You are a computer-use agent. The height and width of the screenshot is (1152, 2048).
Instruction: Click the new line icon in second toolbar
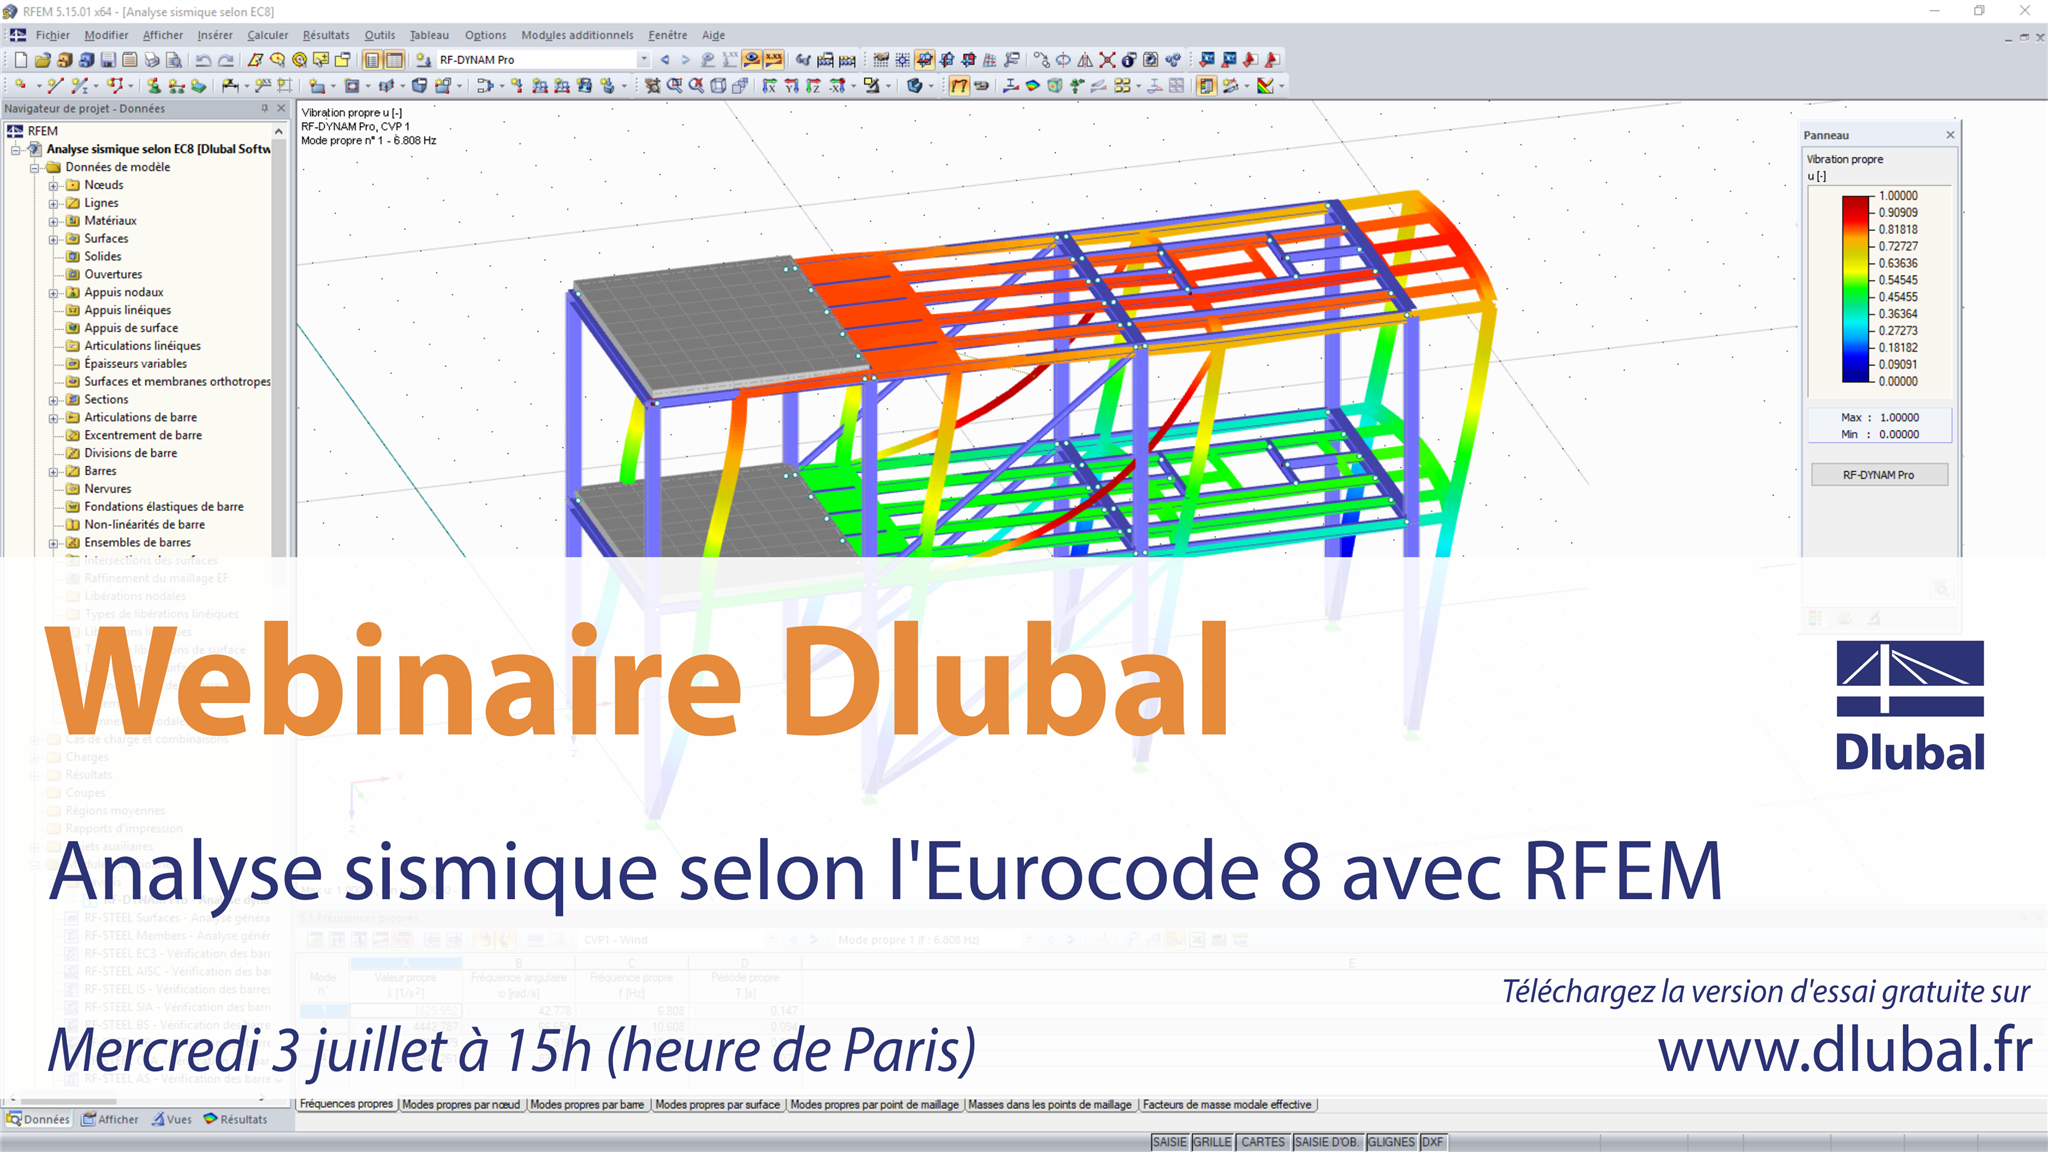[55, 85]
